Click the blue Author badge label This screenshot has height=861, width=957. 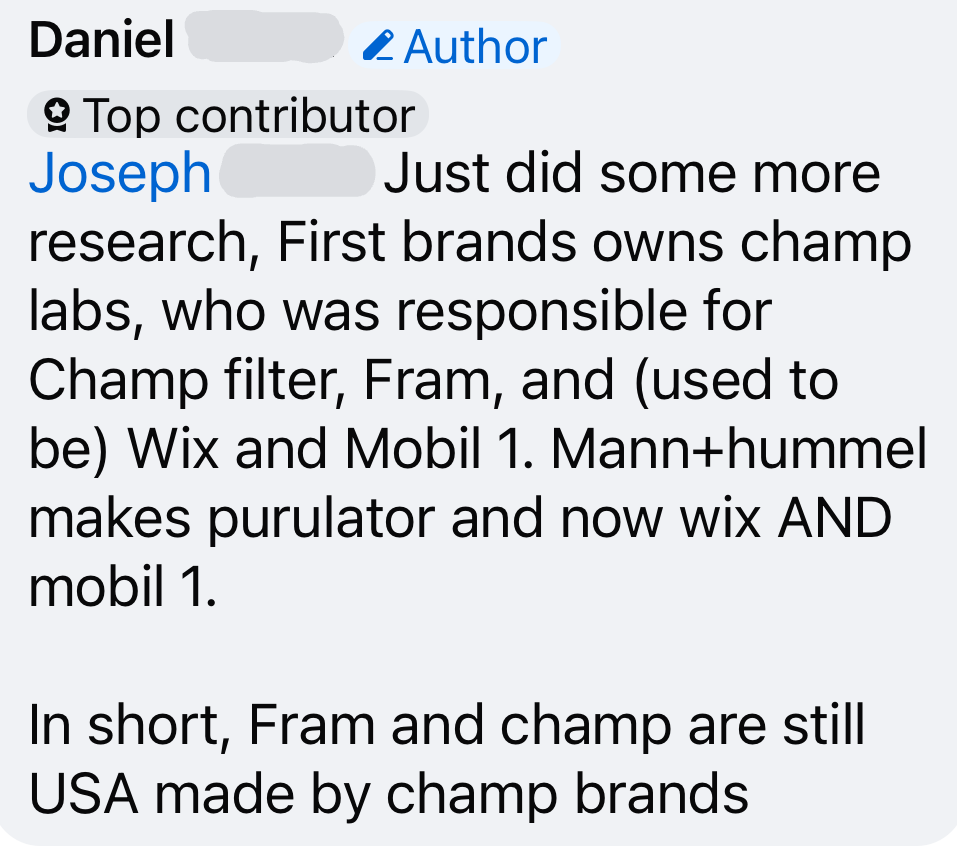click(475, 47)
